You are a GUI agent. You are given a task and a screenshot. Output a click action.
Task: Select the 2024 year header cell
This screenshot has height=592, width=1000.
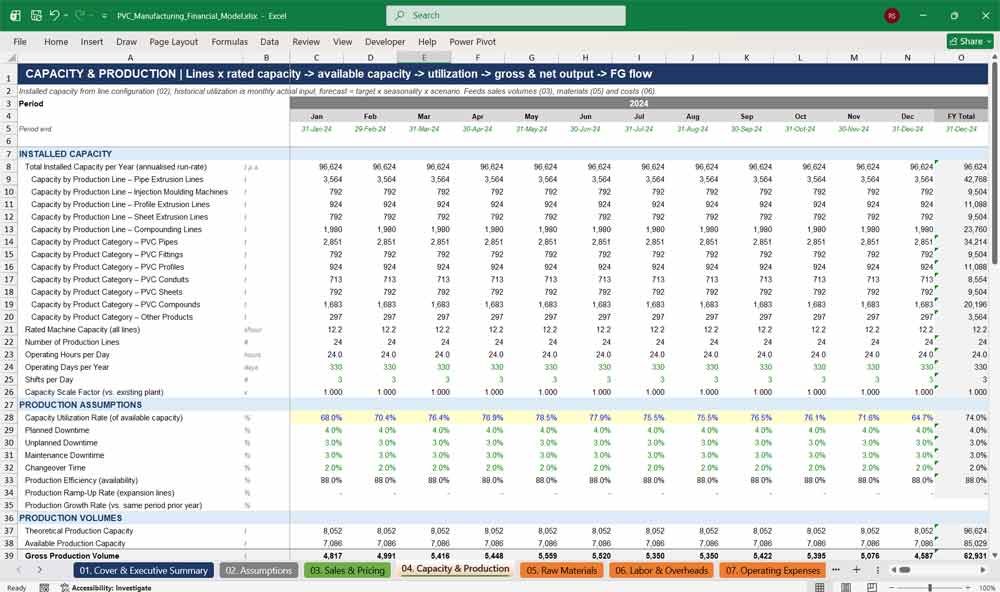pyautogui.click(x=638, y=103)
